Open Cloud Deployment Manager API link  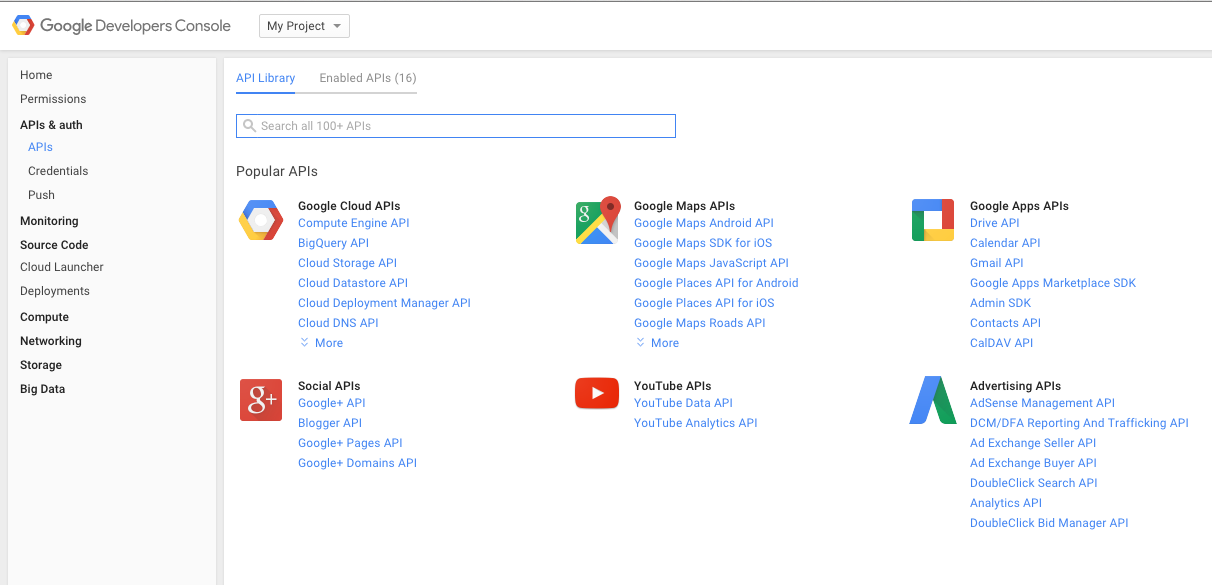tap(384, 303)
